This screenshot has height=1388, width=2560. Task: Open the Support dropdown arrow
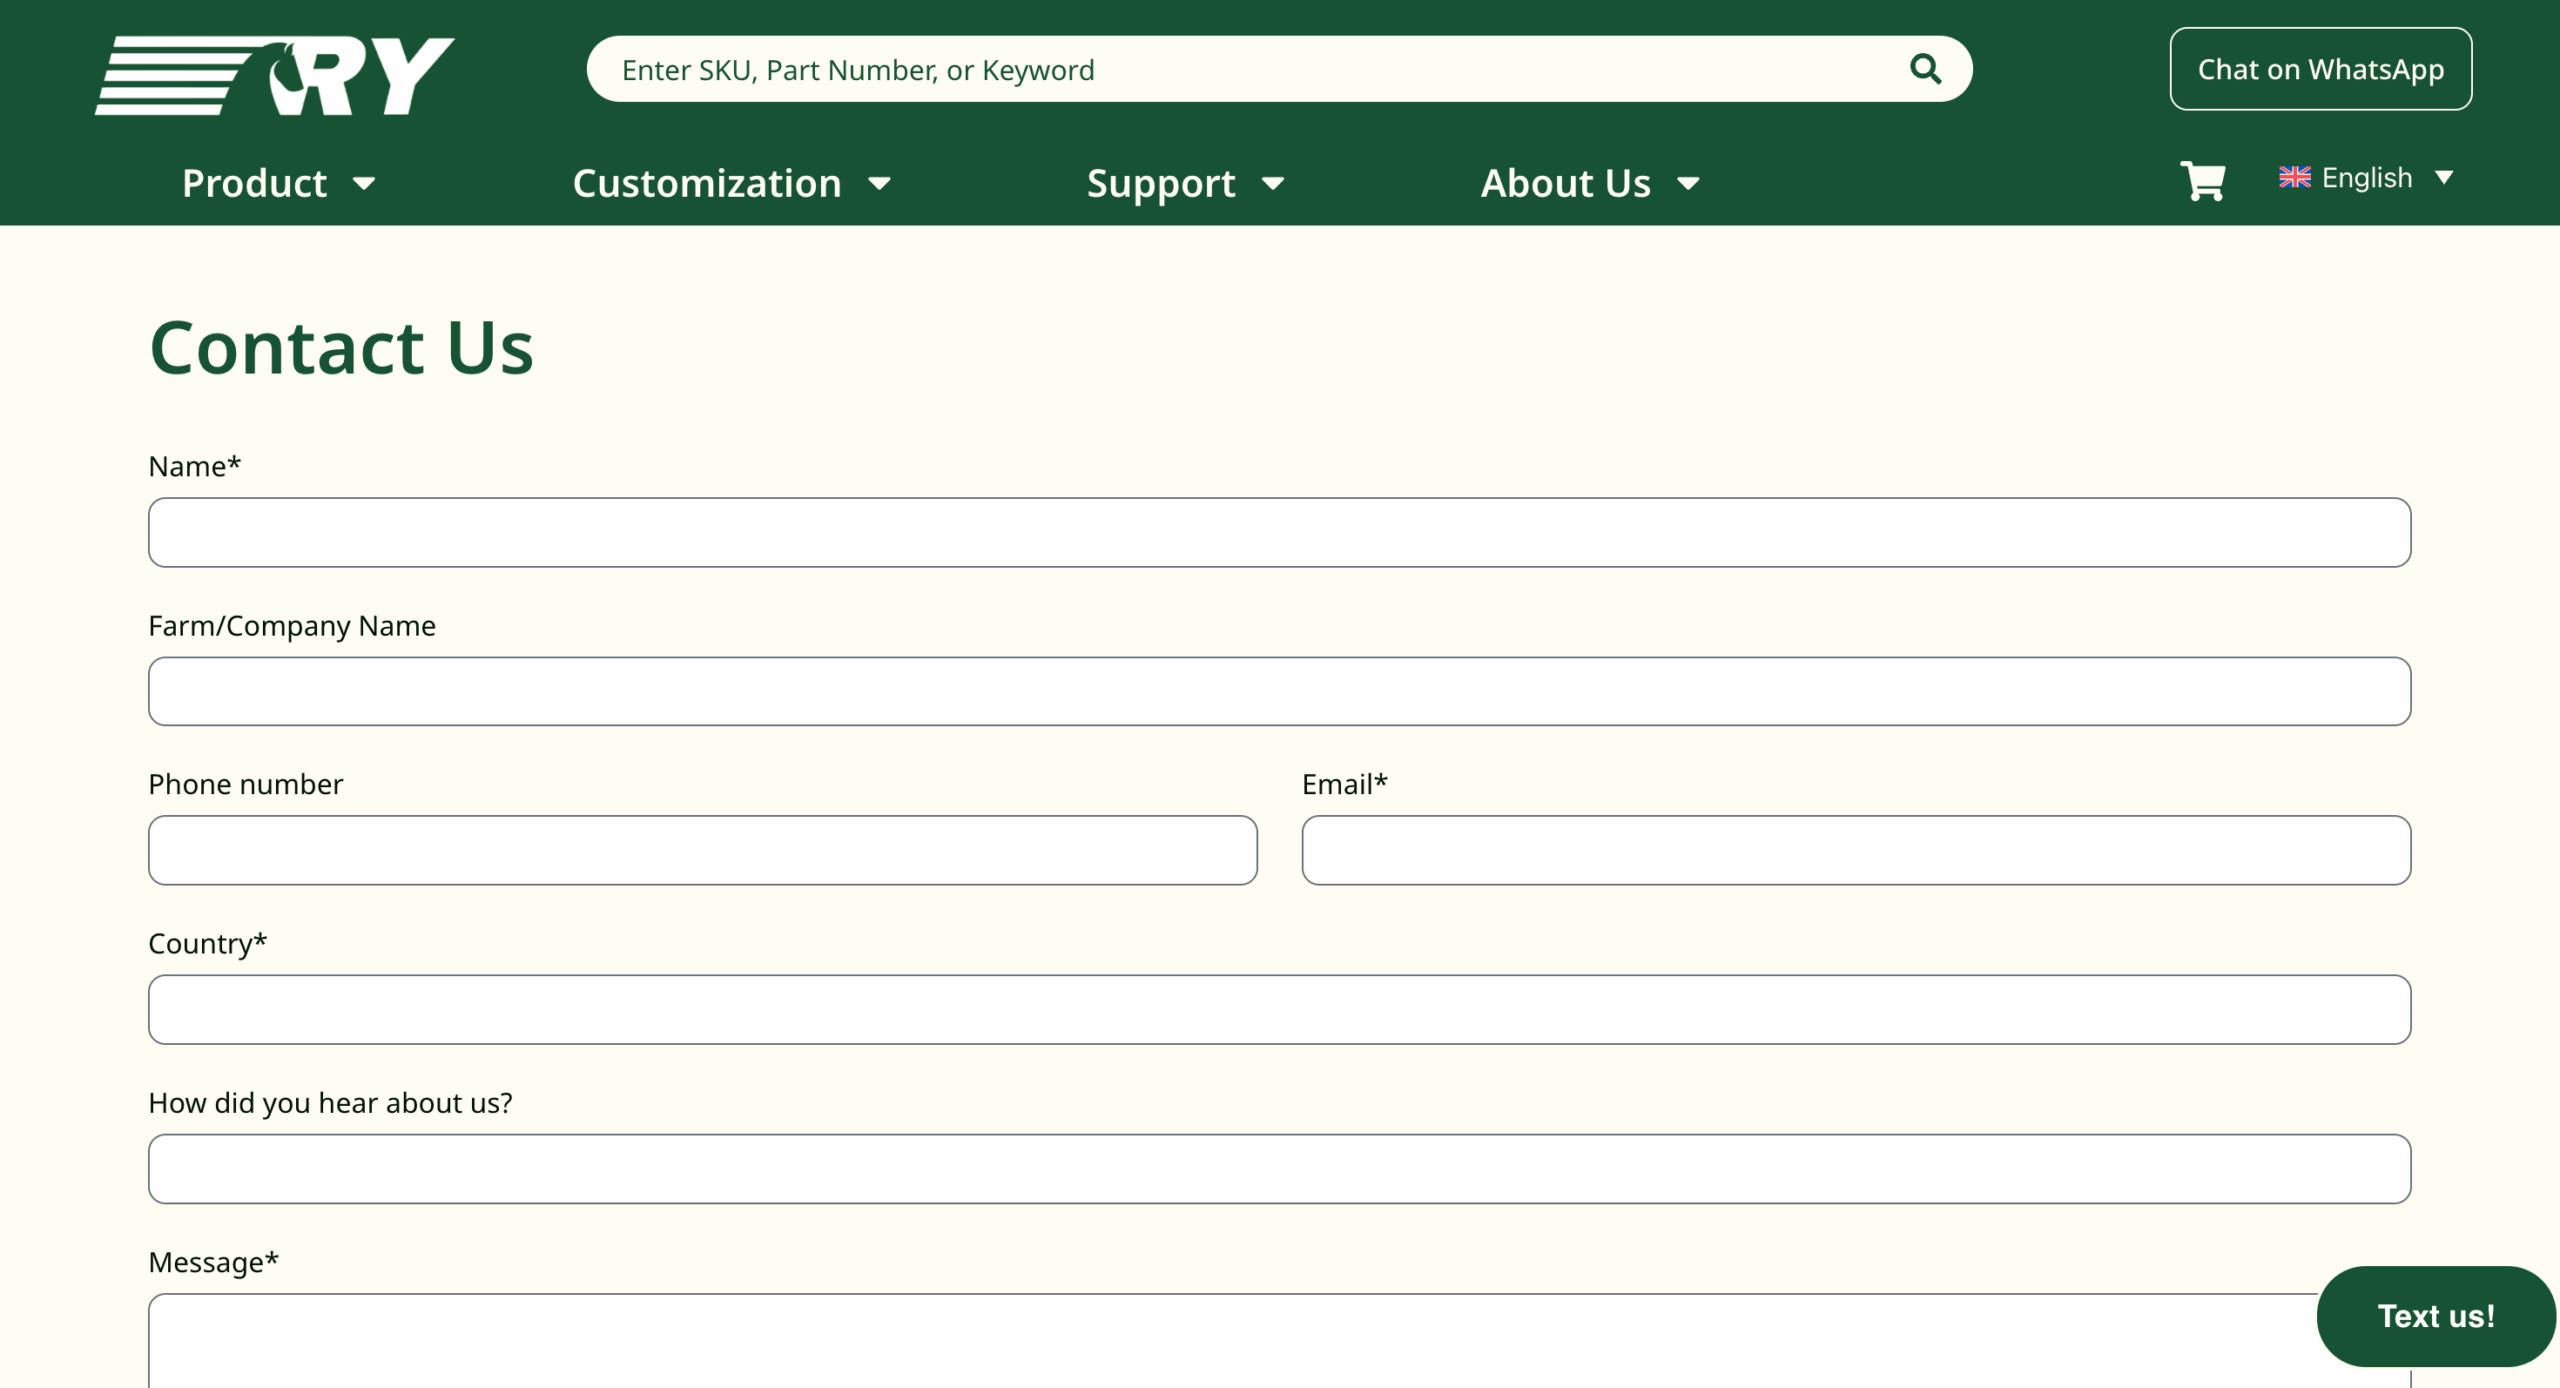coord(1272,184)
